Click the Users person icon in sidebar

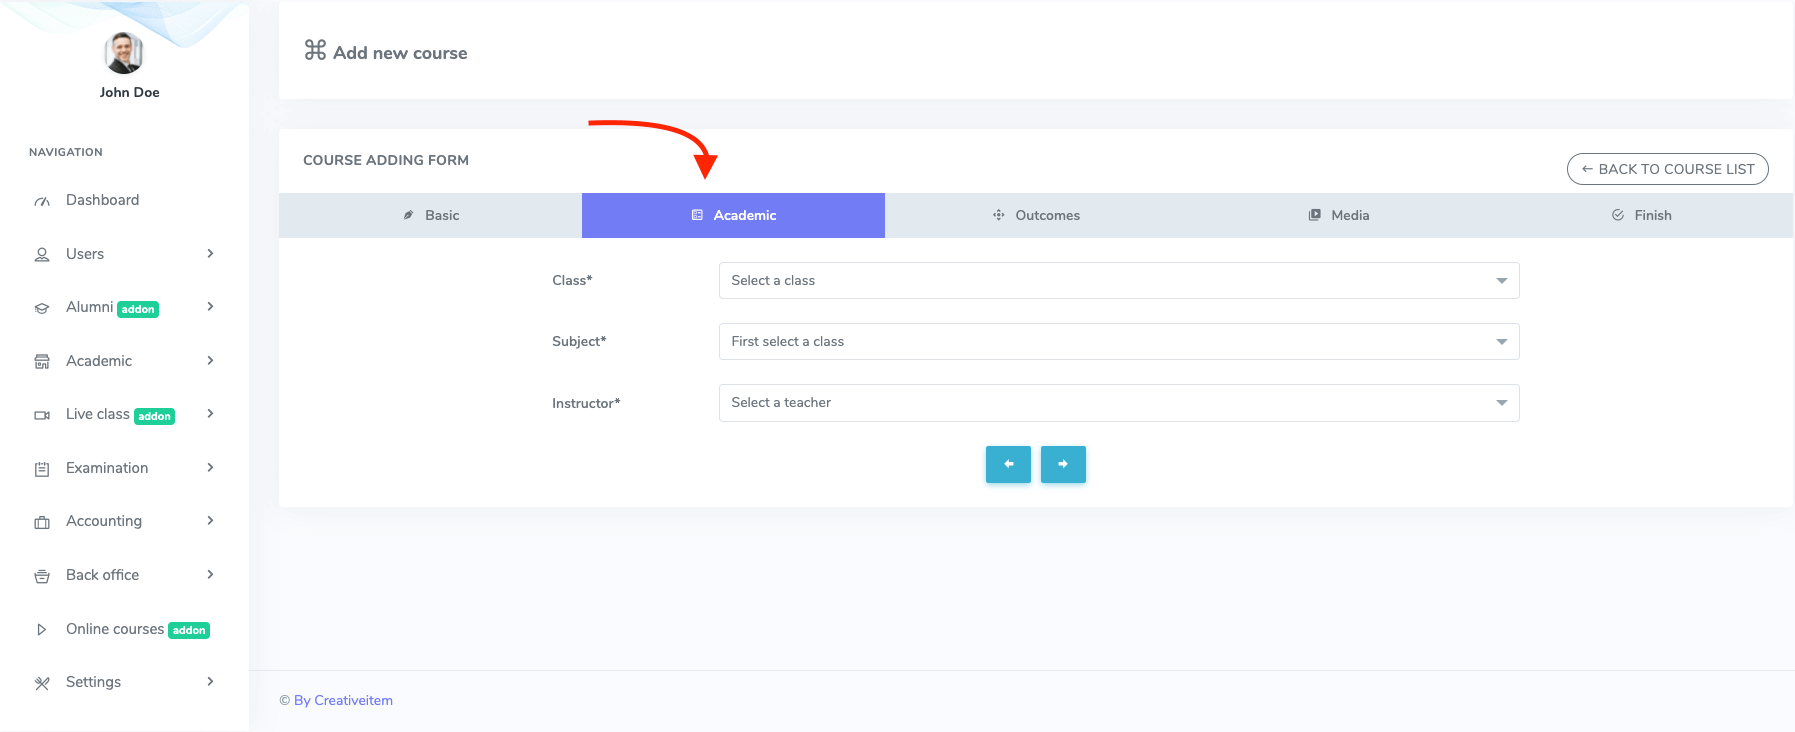pos(42,255)
